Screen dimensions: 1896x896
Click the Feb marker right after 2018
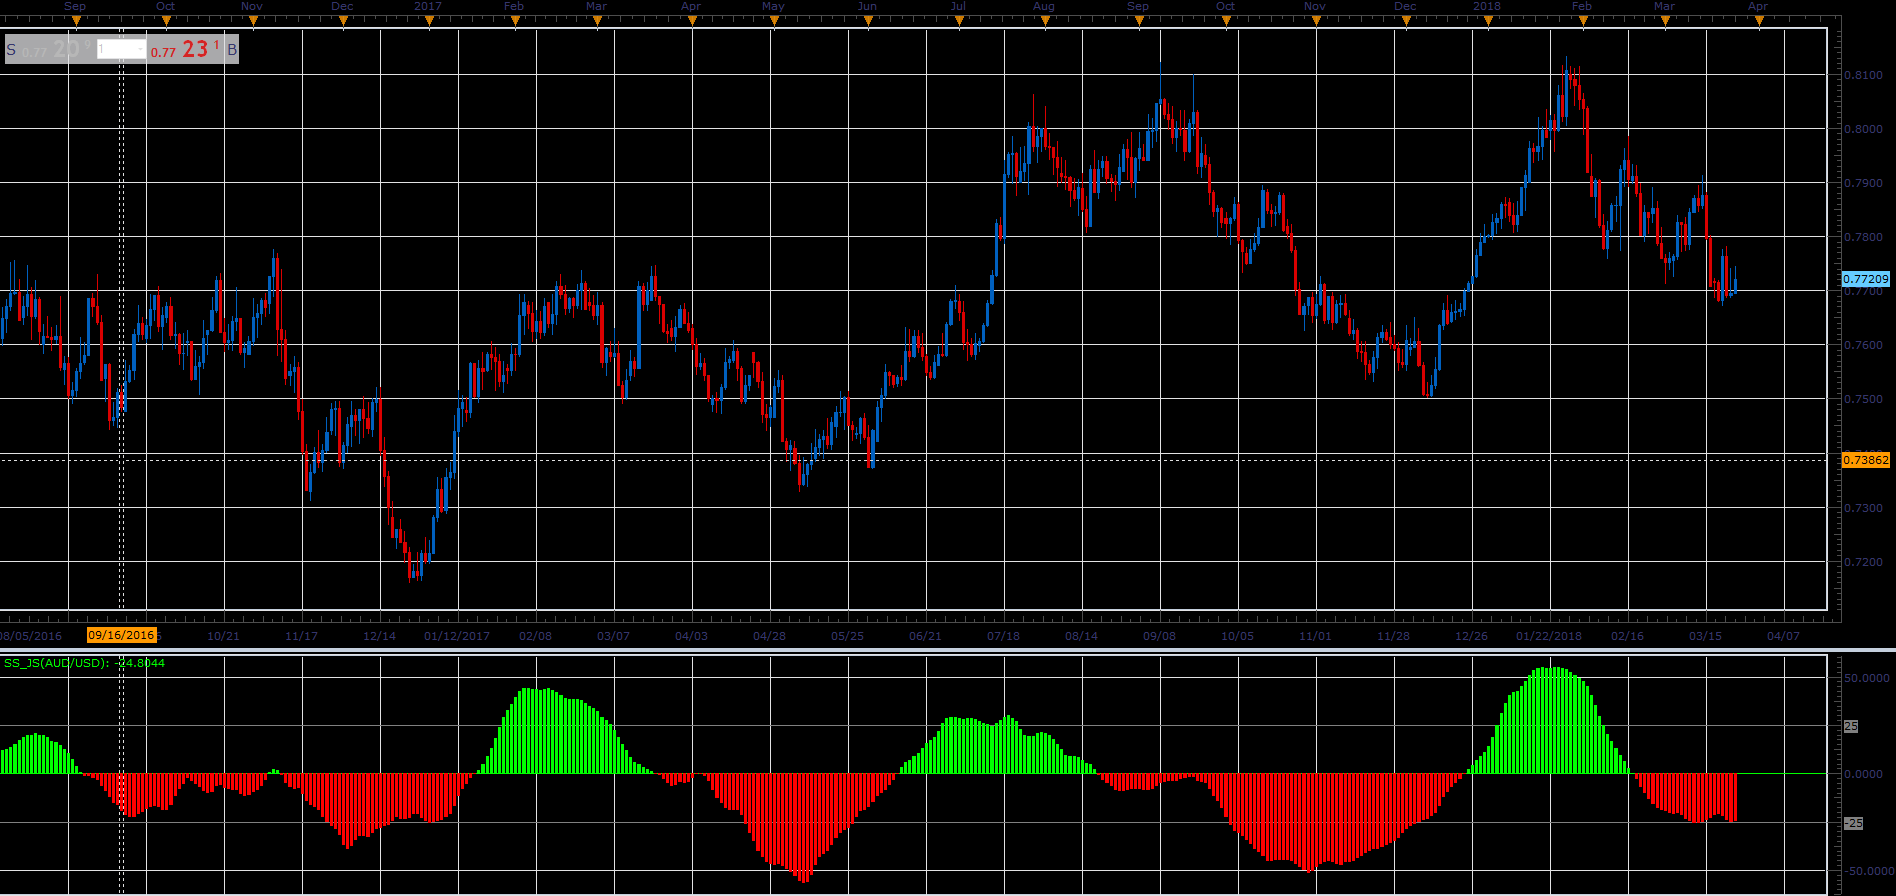(x=1581, y=6)
